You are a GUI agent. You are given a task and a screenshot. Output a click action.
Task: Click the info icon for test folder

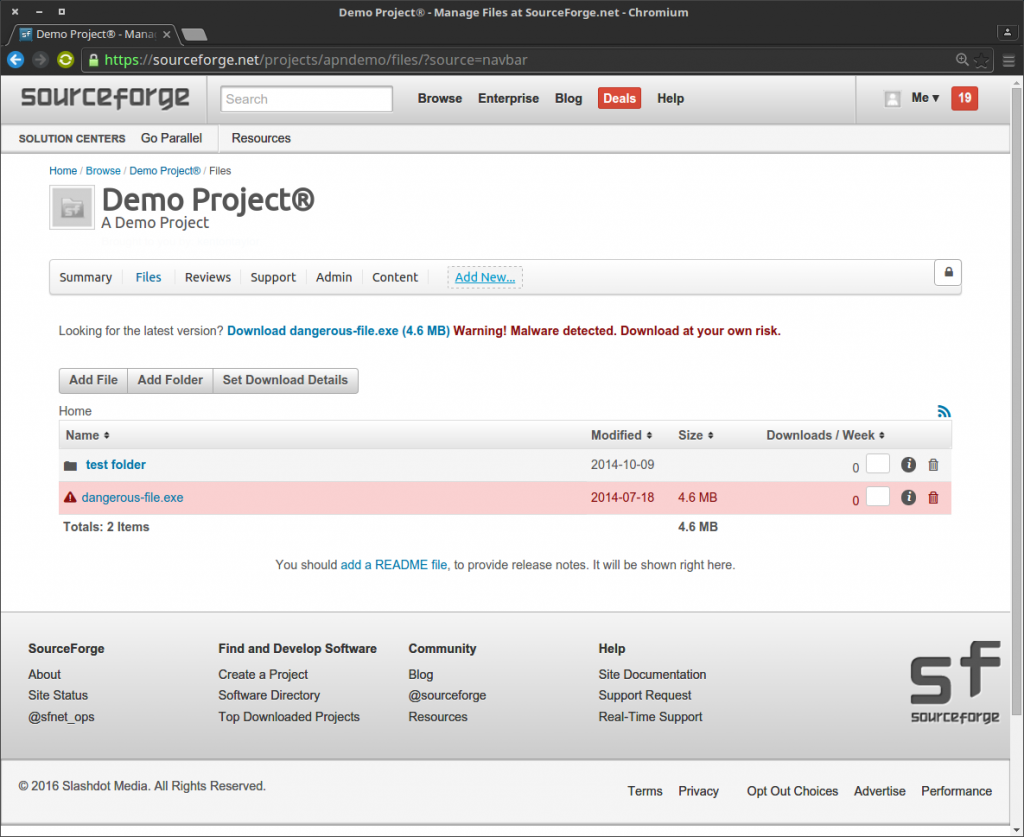click(908, 465)
